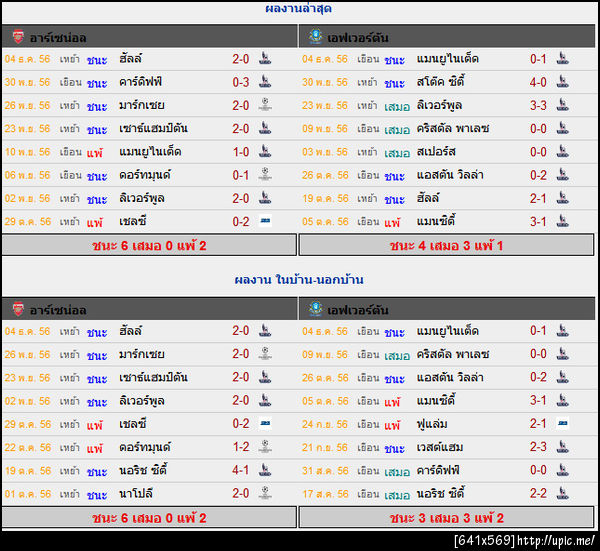Click league icon in ลิเวอร์พูล 3-3 row
600x551 pixels.
(x=562, y=105)
